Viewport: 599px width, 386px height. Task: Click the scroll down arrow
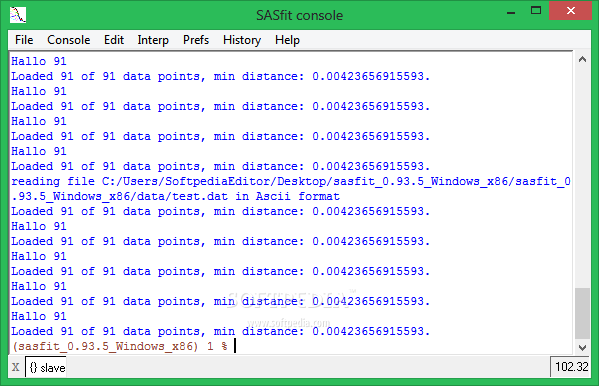pyautogui.click(x=582, y=347)
